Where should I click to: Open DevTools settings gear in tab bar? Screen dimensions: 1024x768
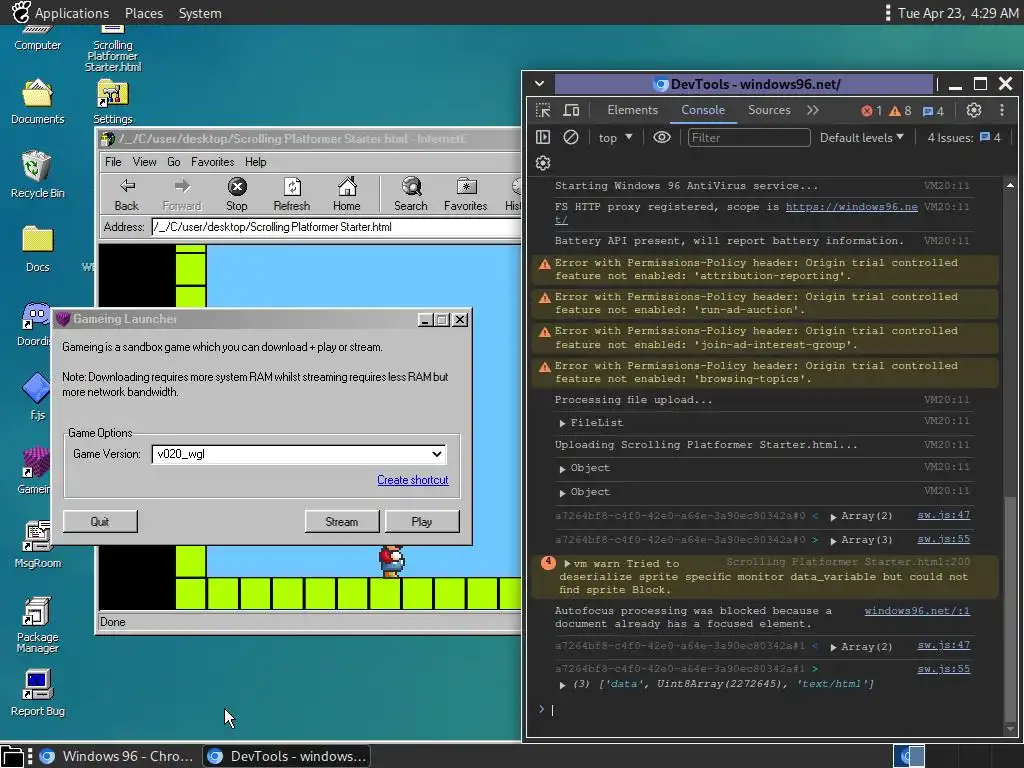coord(974,110)
